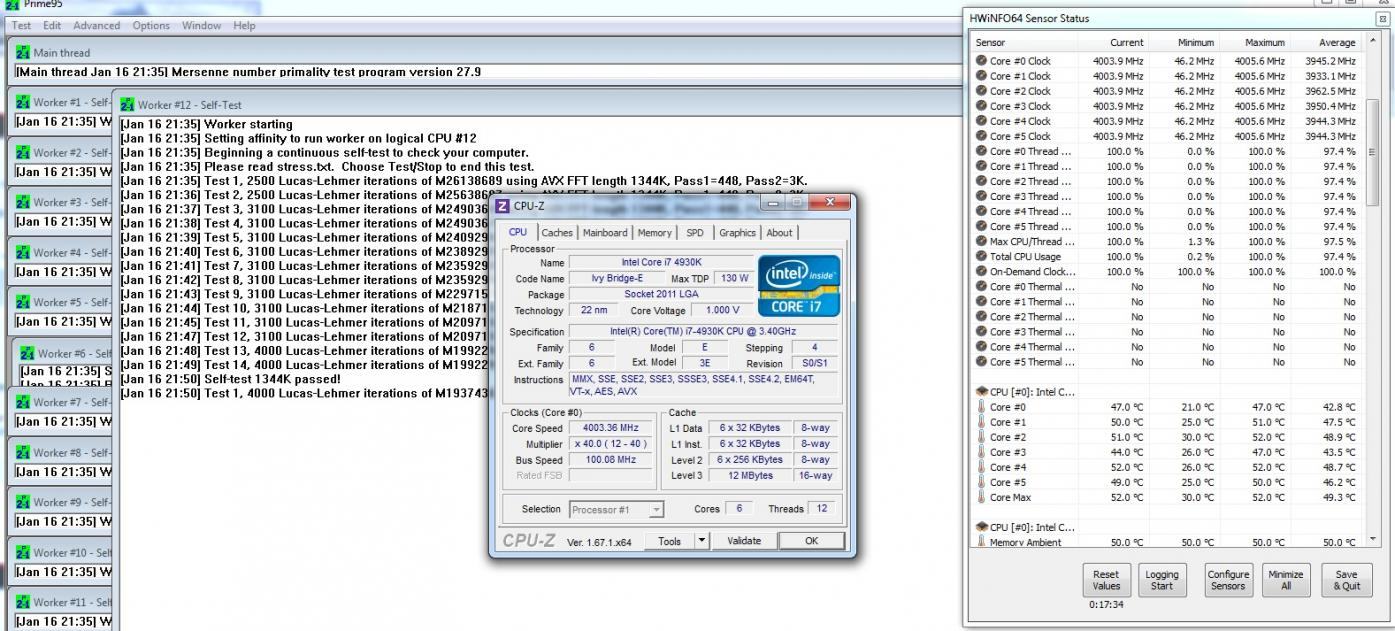Screen dimensions: 1395x631
Task: Open the Processor #1 selection dropdown
Action: click(616, 509)
